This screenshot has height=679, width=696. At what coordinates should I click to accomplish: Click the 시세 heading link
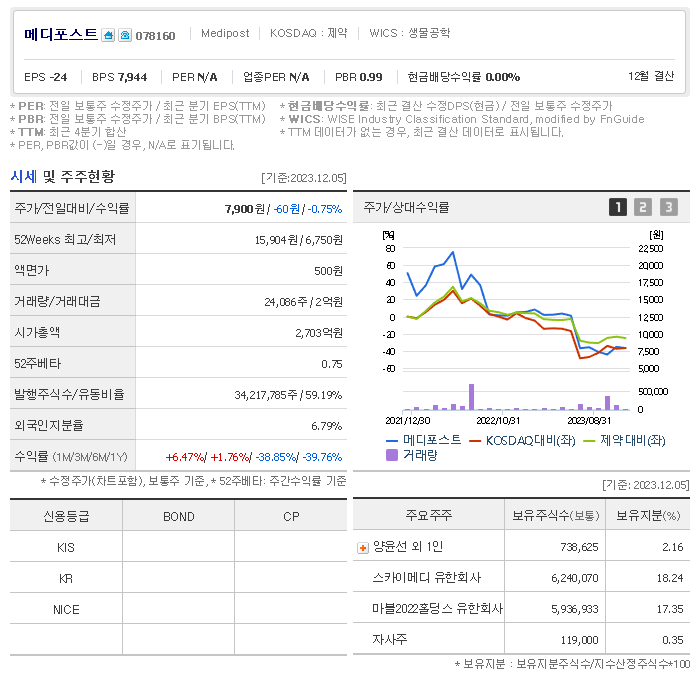click(24, 176)
